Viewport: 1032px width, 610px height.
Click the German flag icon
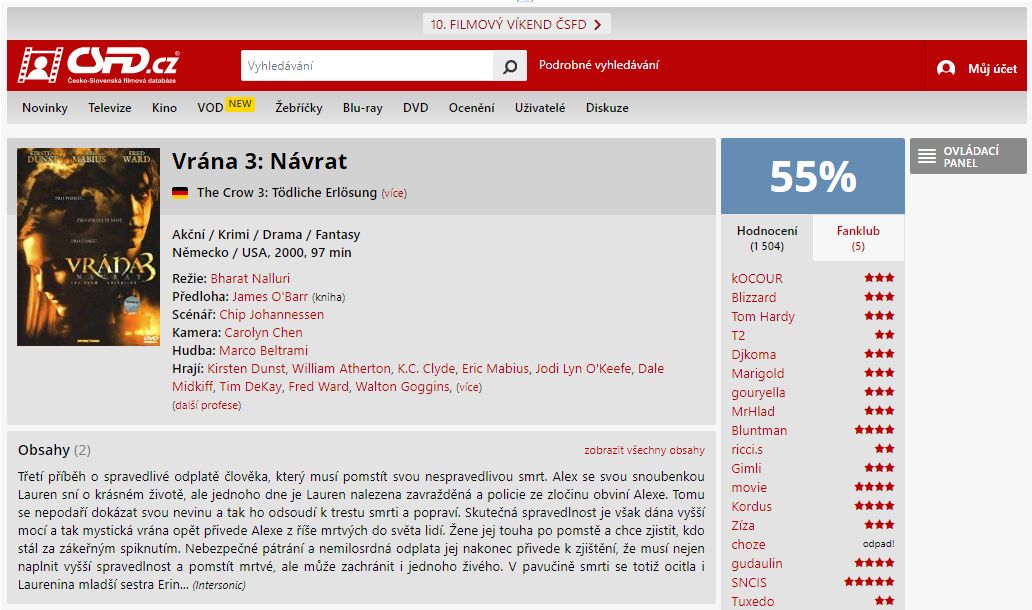(x=180, y=193)
